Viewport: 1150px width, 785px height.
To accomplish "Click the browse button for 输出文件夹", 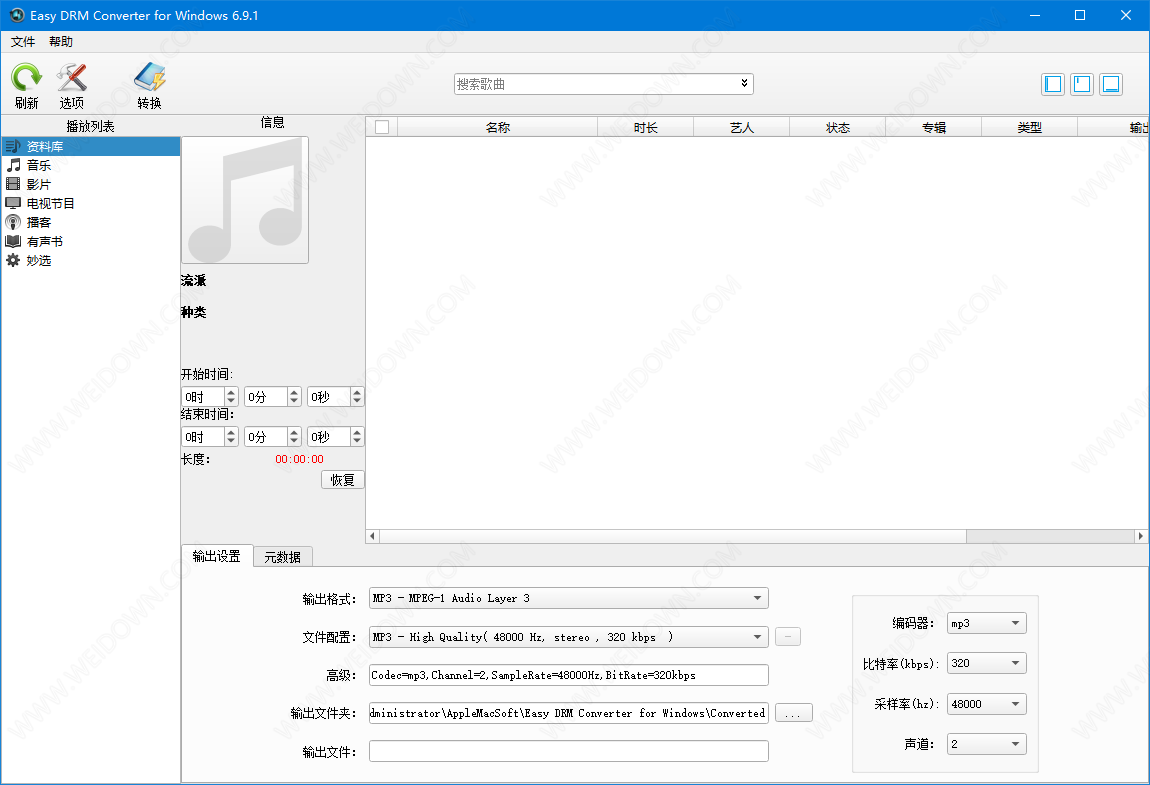I will (x=794, y=713).
